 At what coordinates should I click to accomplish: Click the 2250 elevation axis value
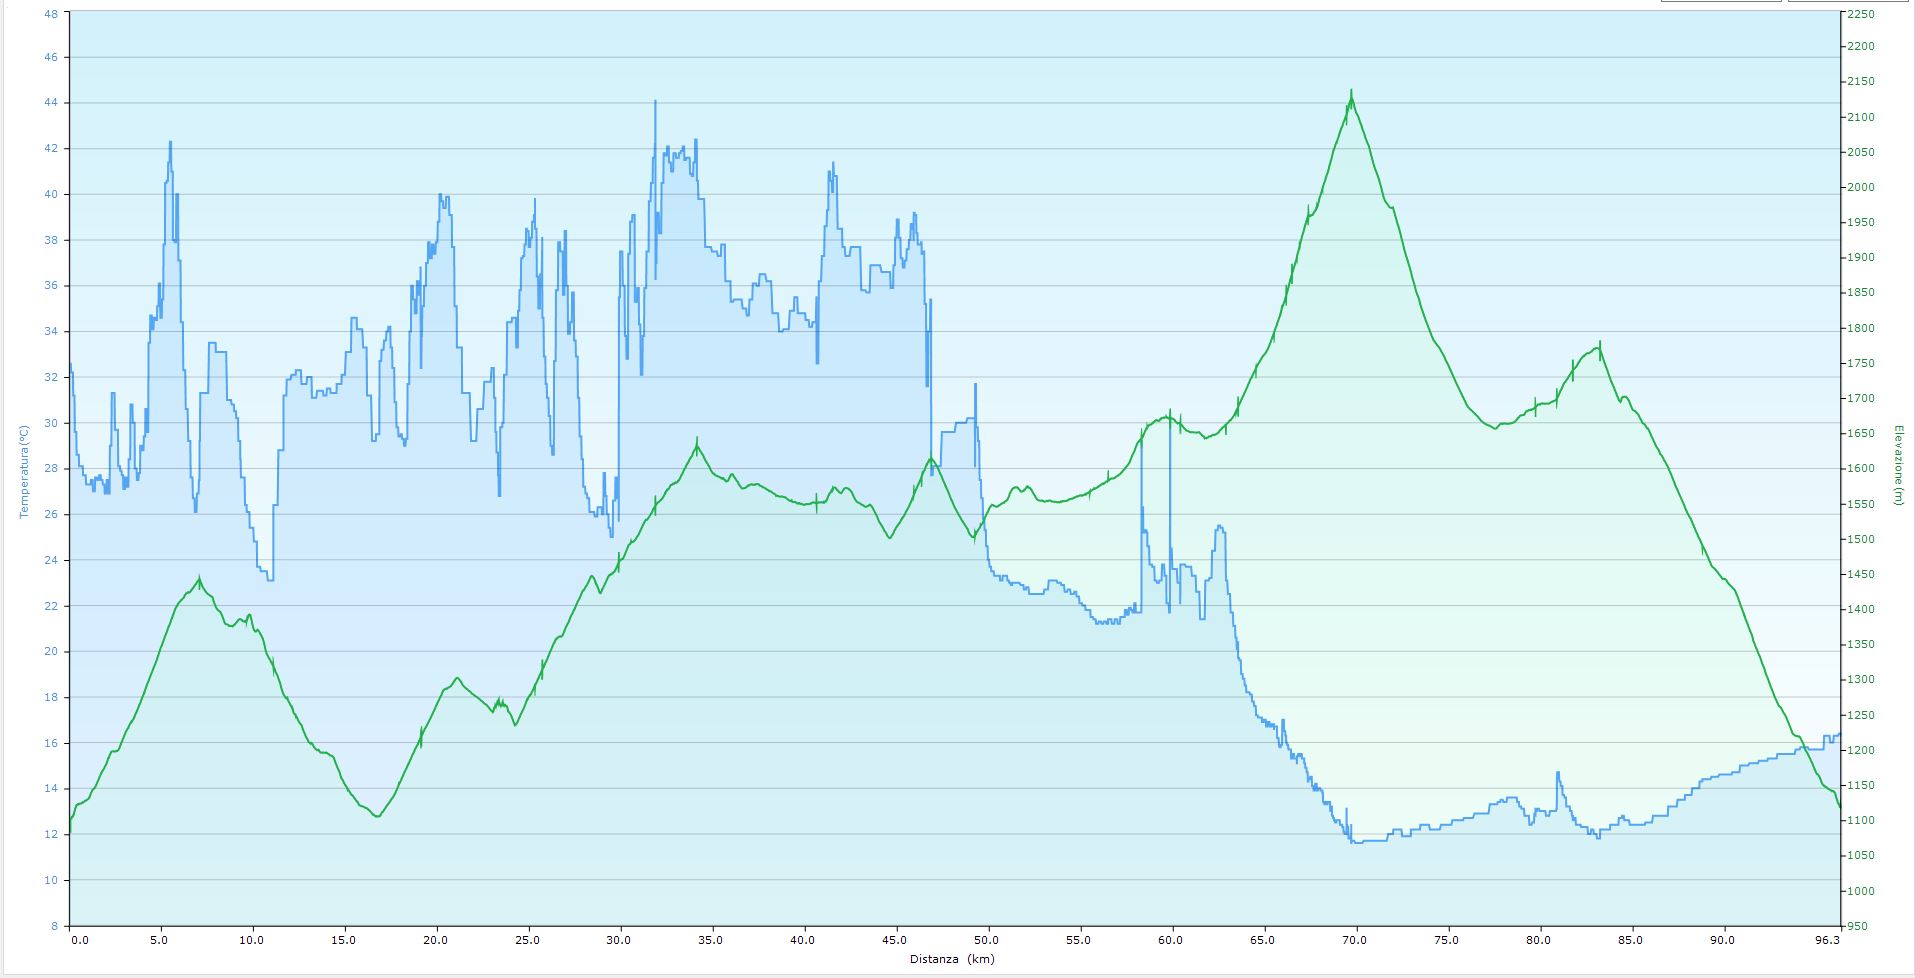click(x=1861, y=14)
